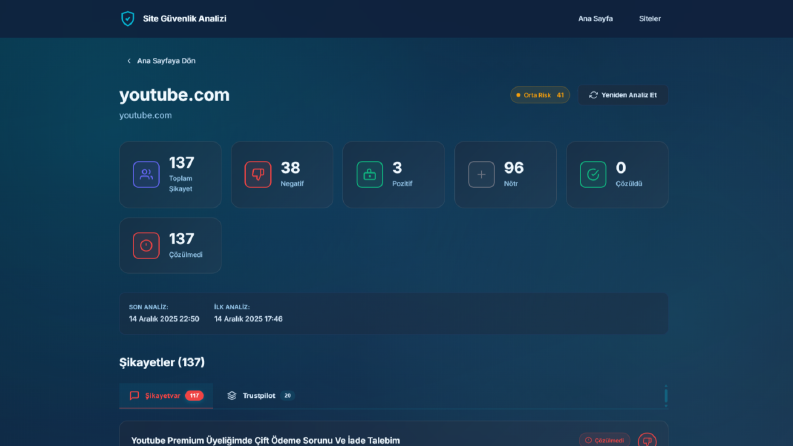Click the refresh icon in Yeniden Analiz Et
This screenshot has height=446, width=793.
pyautogui.click(x=593, y=95)
